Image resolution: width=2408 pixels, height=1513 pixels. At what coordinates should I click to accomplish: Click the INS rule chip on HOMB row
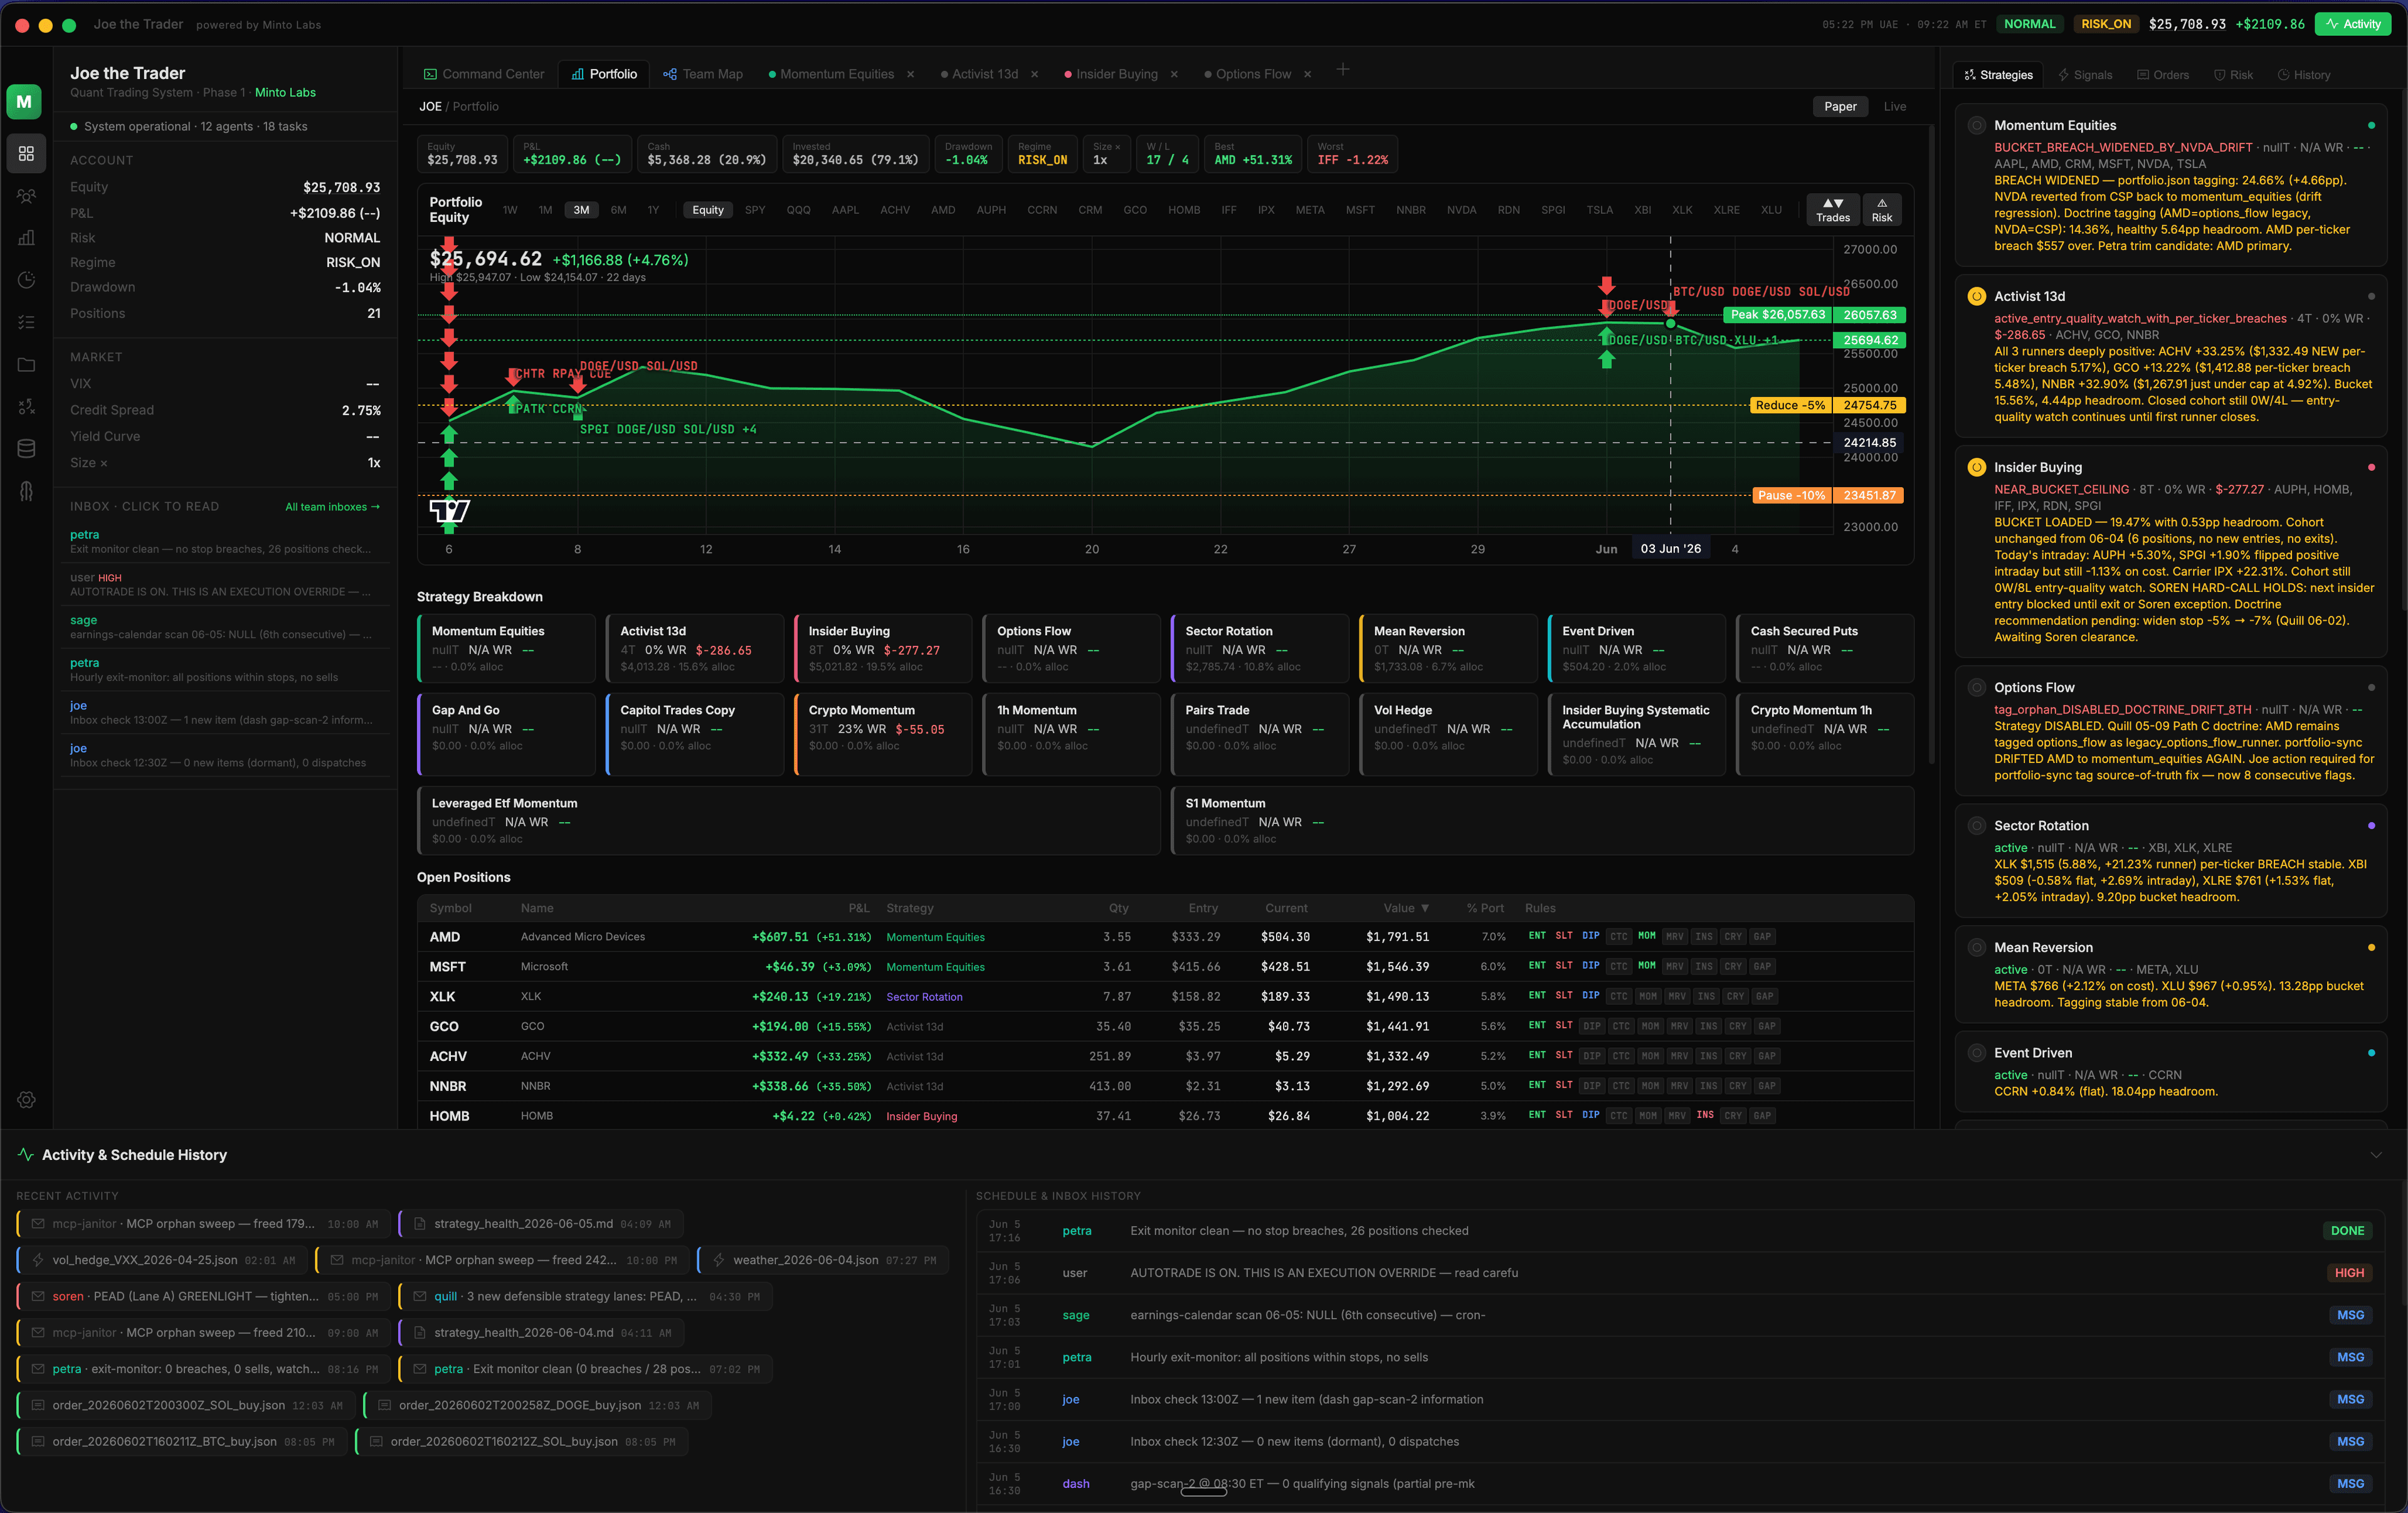click(1704, 1115)
